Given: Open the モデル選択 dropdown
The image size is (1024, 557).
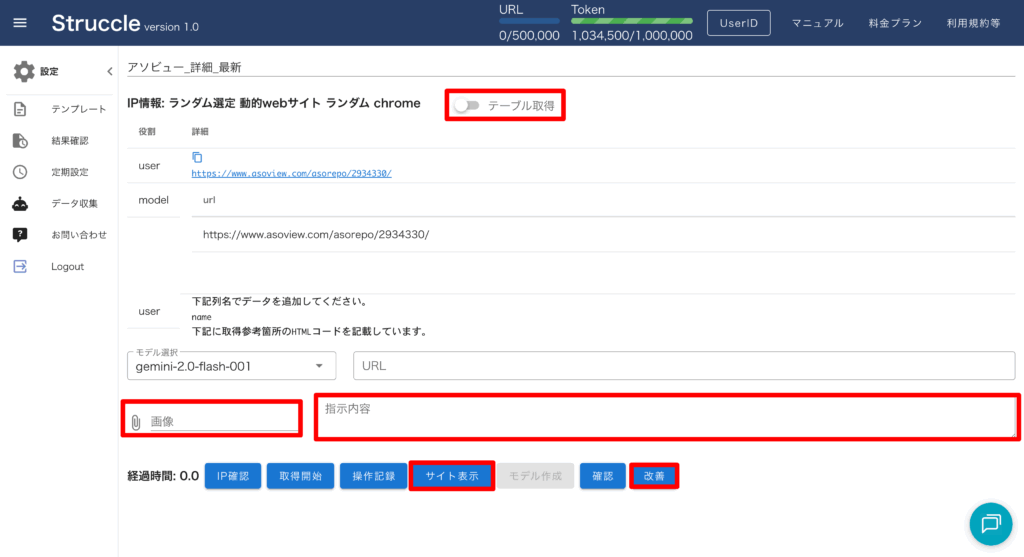Looking at the screenshot, I should 232,366.
